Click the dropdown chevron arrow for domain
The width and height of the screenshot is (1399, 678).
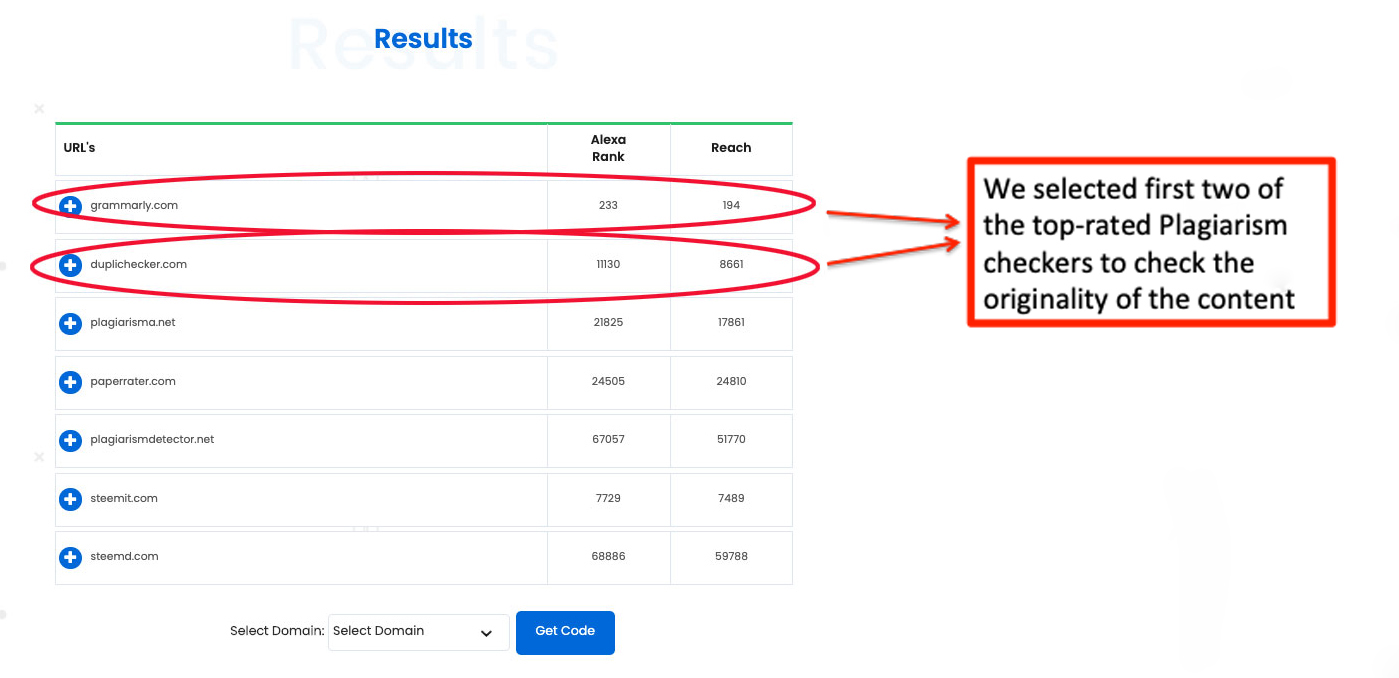(486, 633)
